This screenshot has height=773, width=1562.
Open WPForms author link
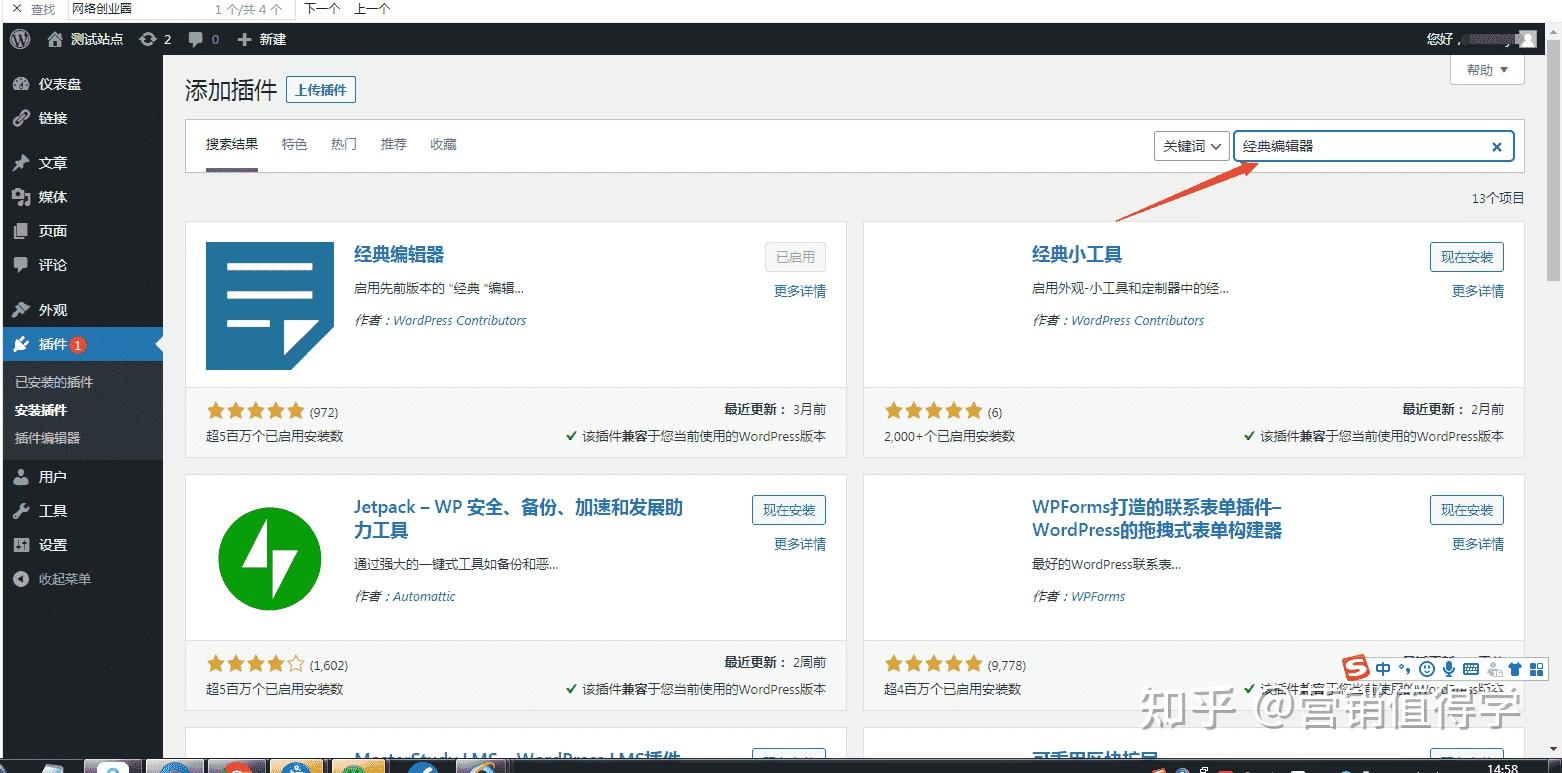[1098, 596]
